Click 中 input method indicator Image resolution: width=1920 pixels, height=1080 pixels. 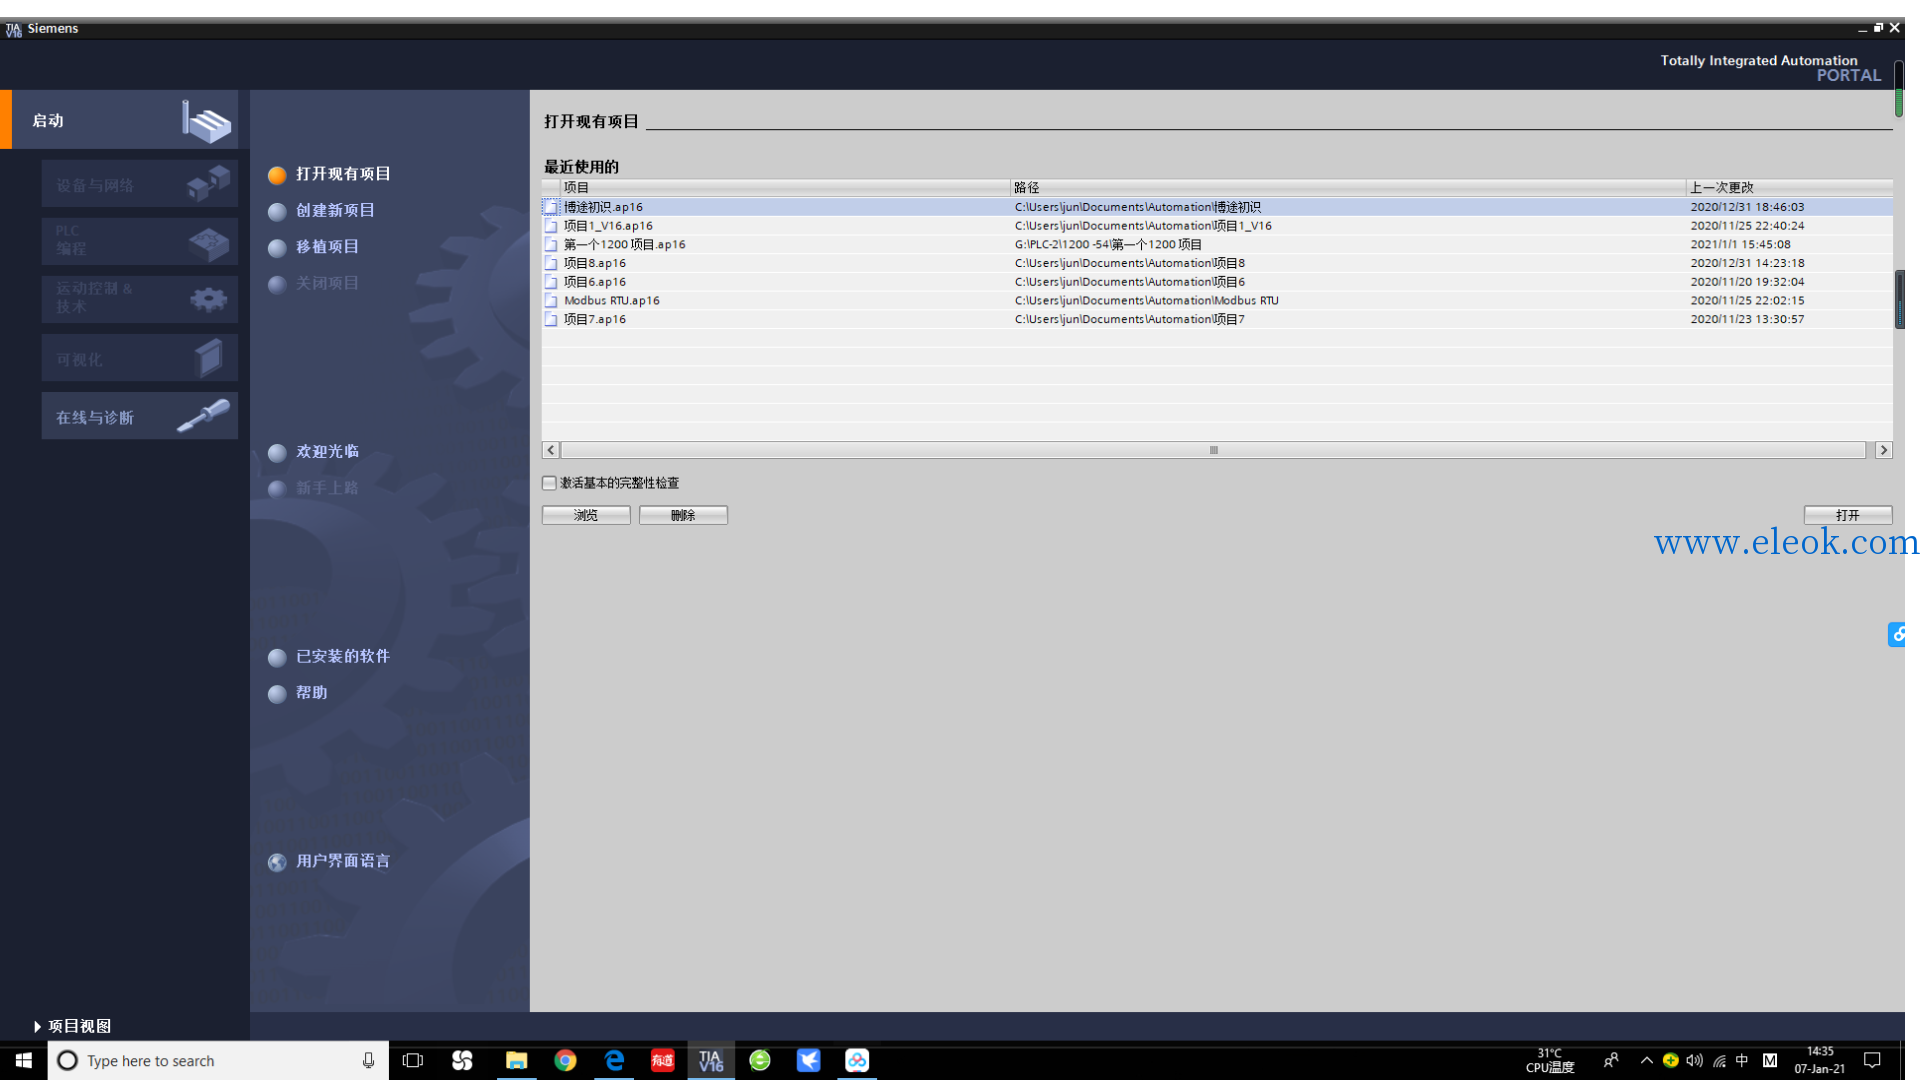[1742, 1060]
